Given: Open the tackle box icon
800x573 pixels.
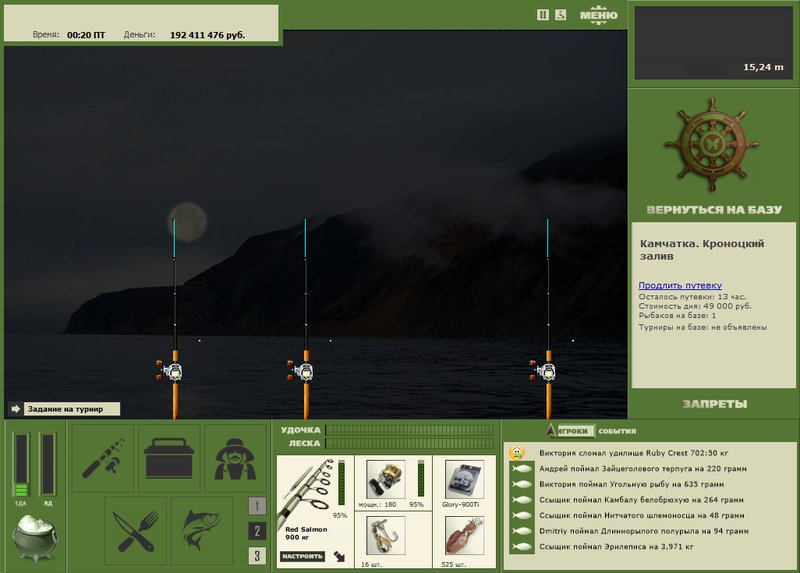Looking at the screenshot, I should point(169,458).
